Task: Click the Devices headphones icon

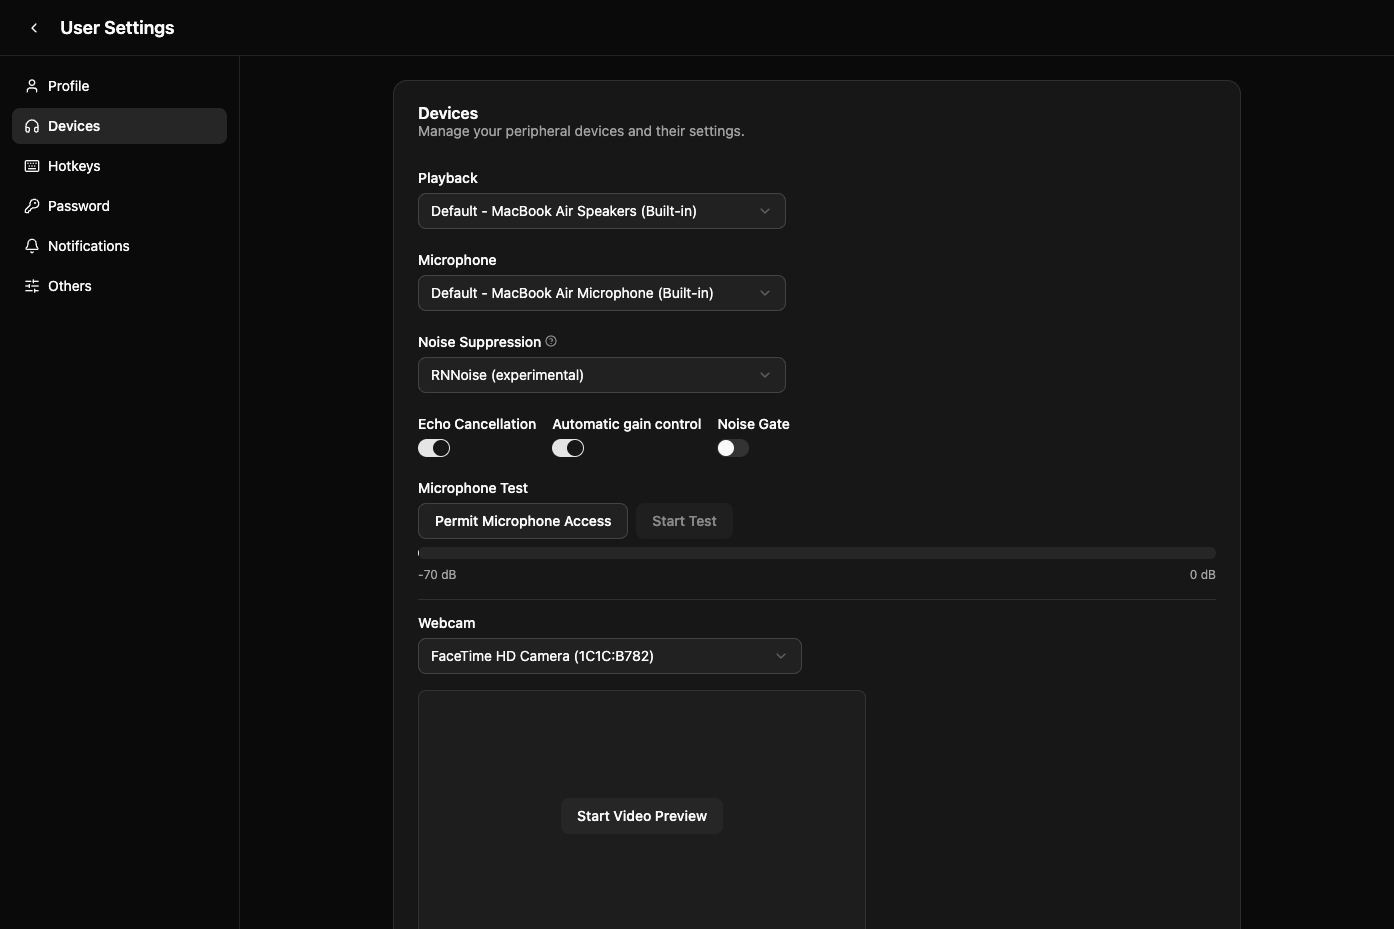Action: (32, 126)
